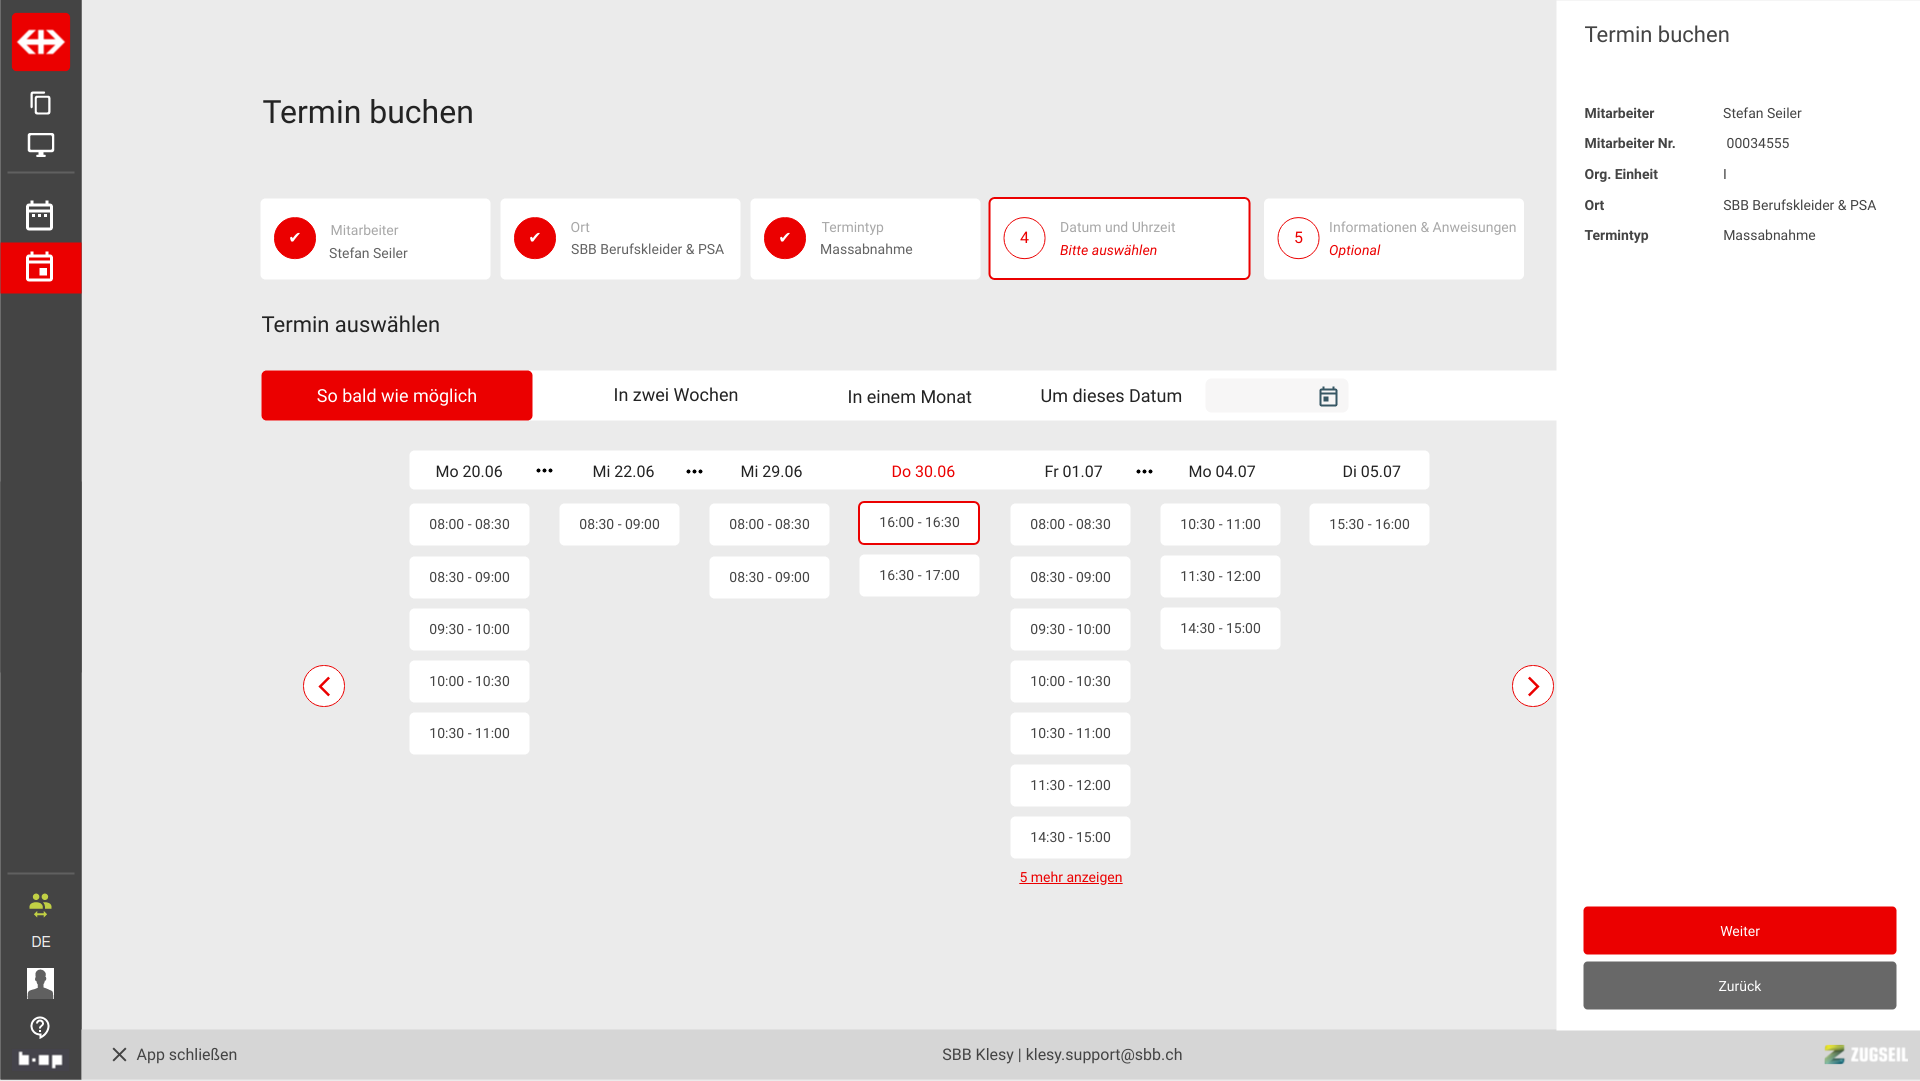Expand the hidden days after Fr 01.07

pos(1145,472)
